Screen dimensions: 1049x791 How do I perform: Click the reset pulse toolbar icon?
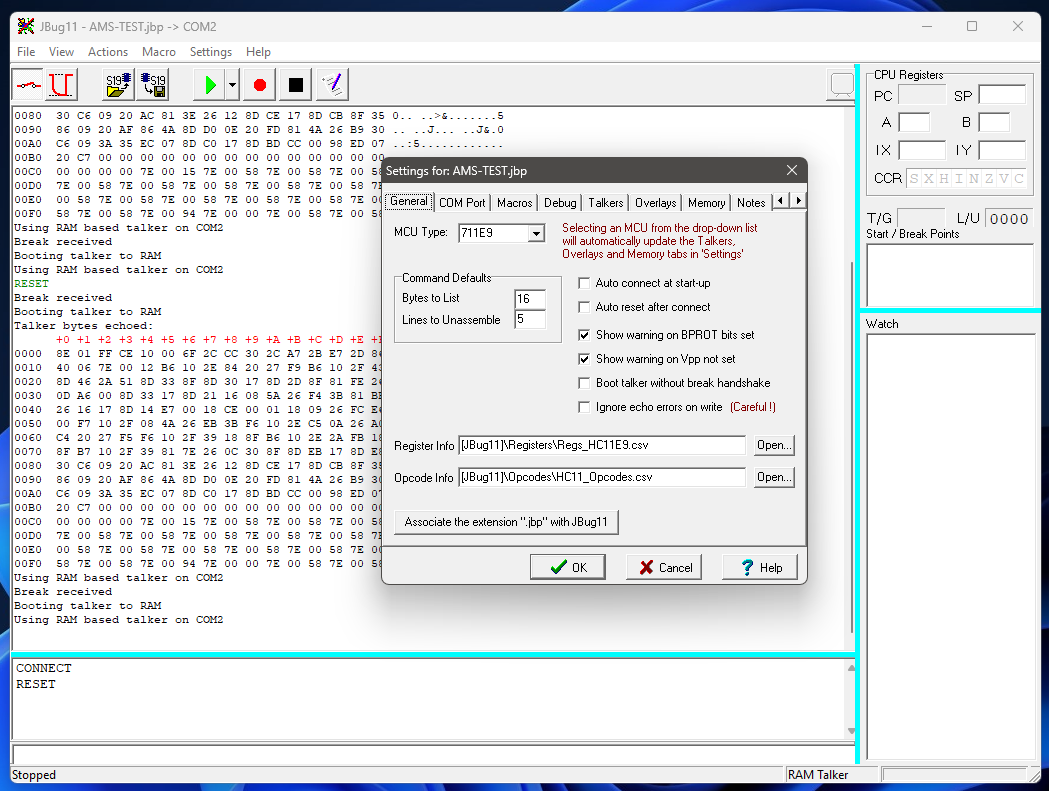coord(62,86)
